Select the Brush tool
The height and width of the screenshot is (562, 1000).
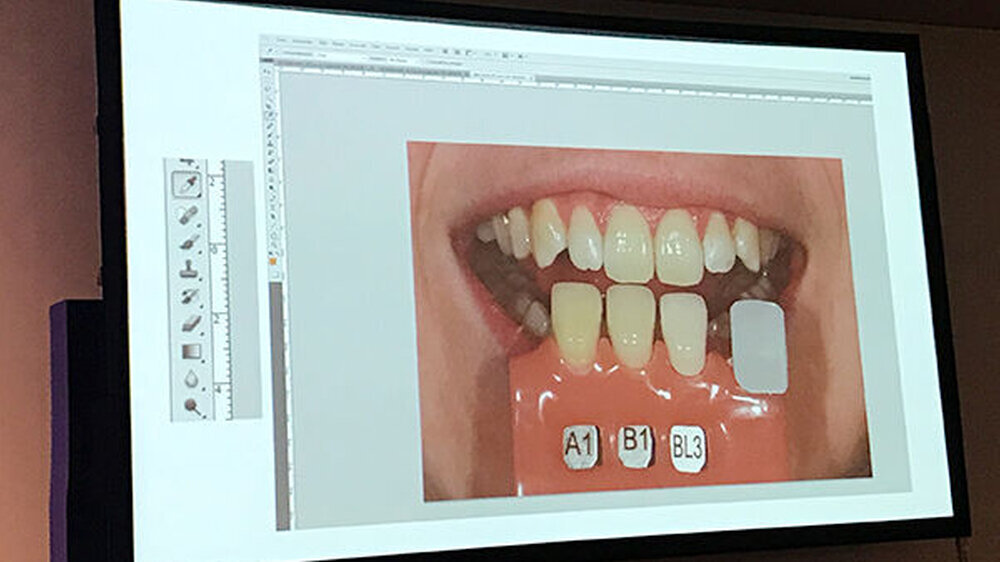click(188, 242)
